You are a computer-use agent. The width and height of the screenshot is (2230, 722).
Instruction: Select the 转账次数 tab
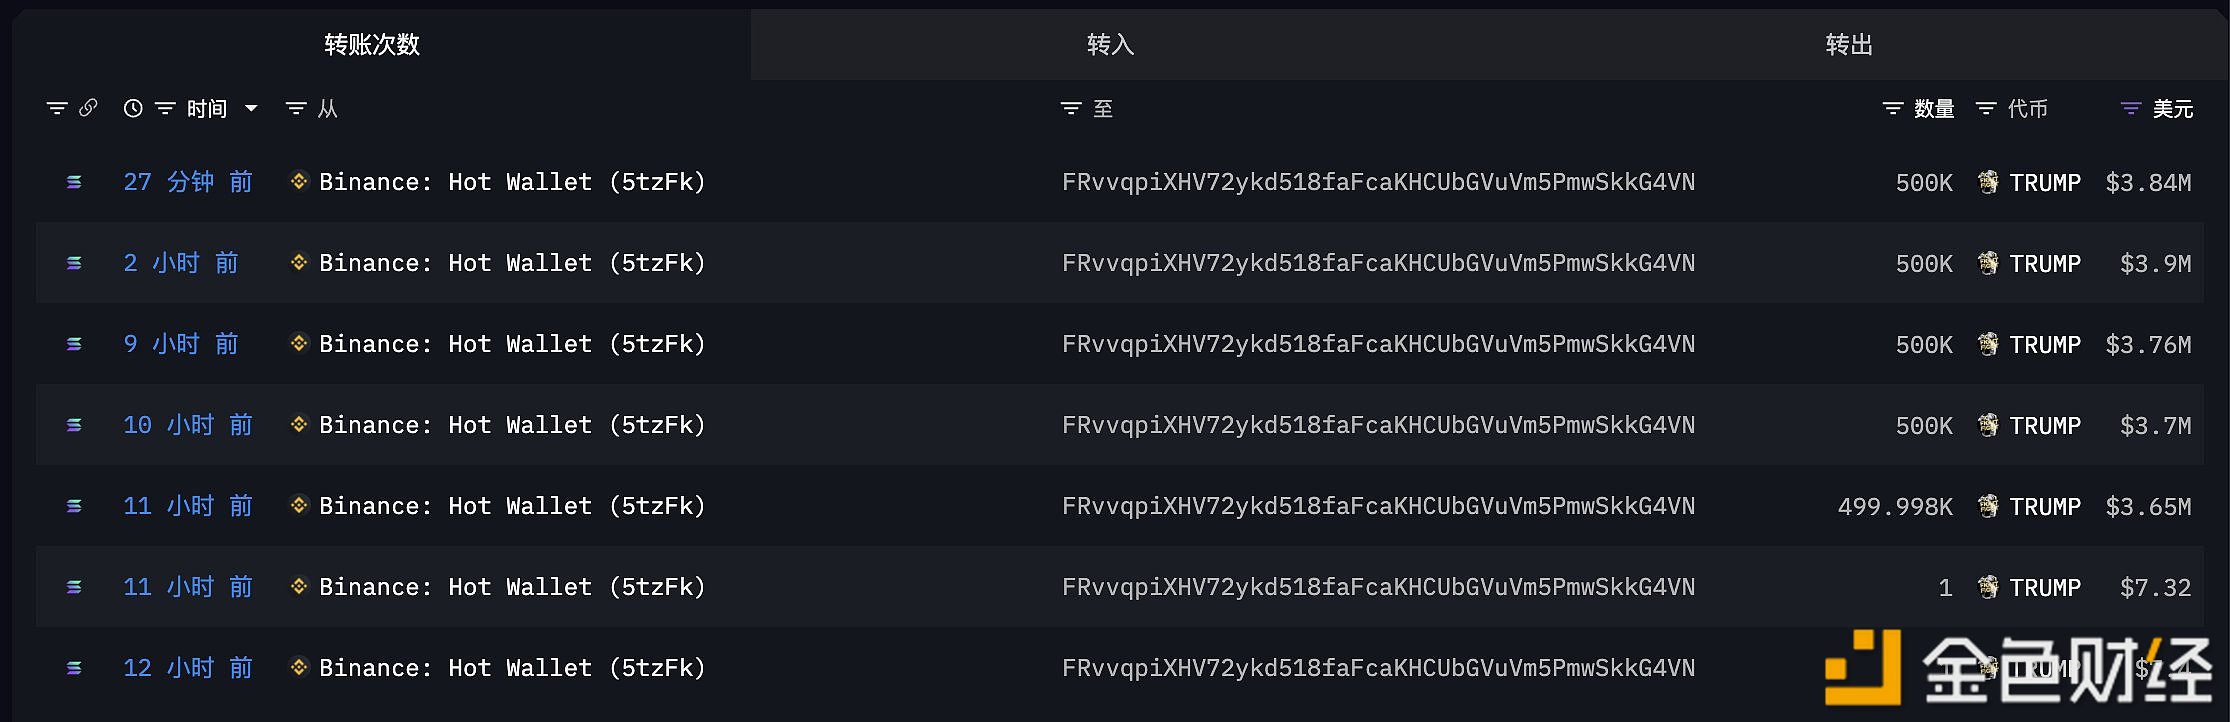[372, 45]
